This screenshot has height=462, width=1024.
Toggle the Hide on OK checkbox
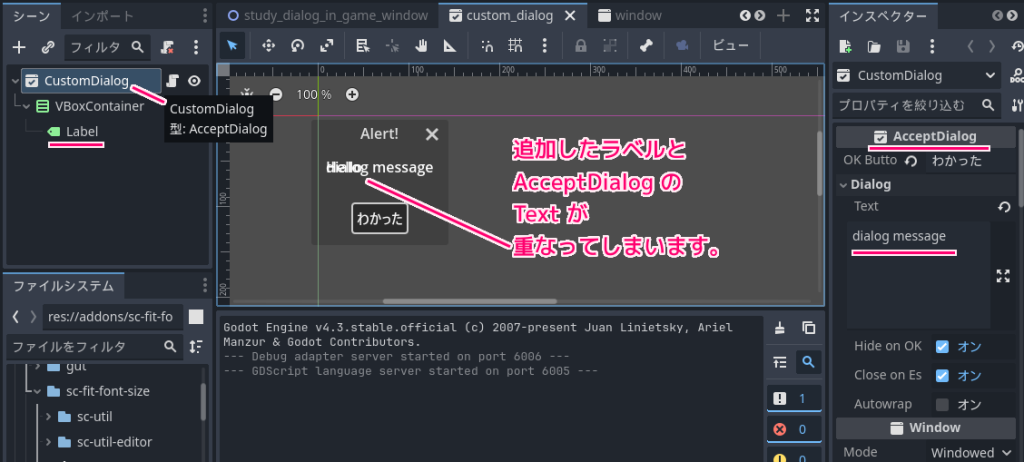tap(942, 346)
